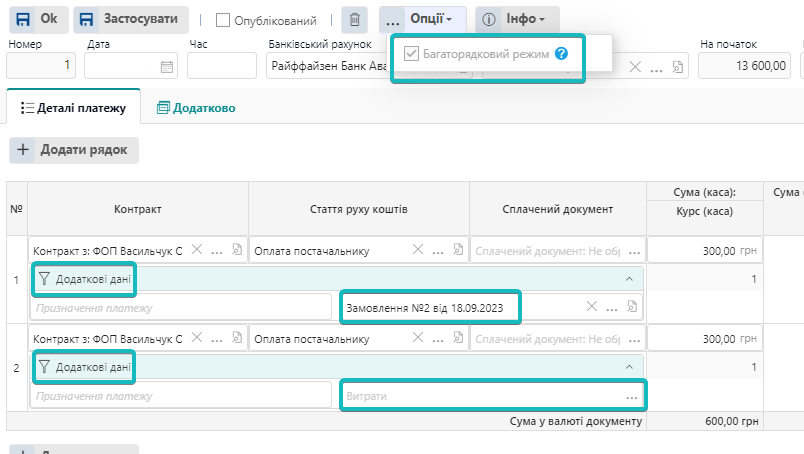This screenshot has width=804, height=454.
Task: Open the calendar picker in Дата field
Action: 167,66
